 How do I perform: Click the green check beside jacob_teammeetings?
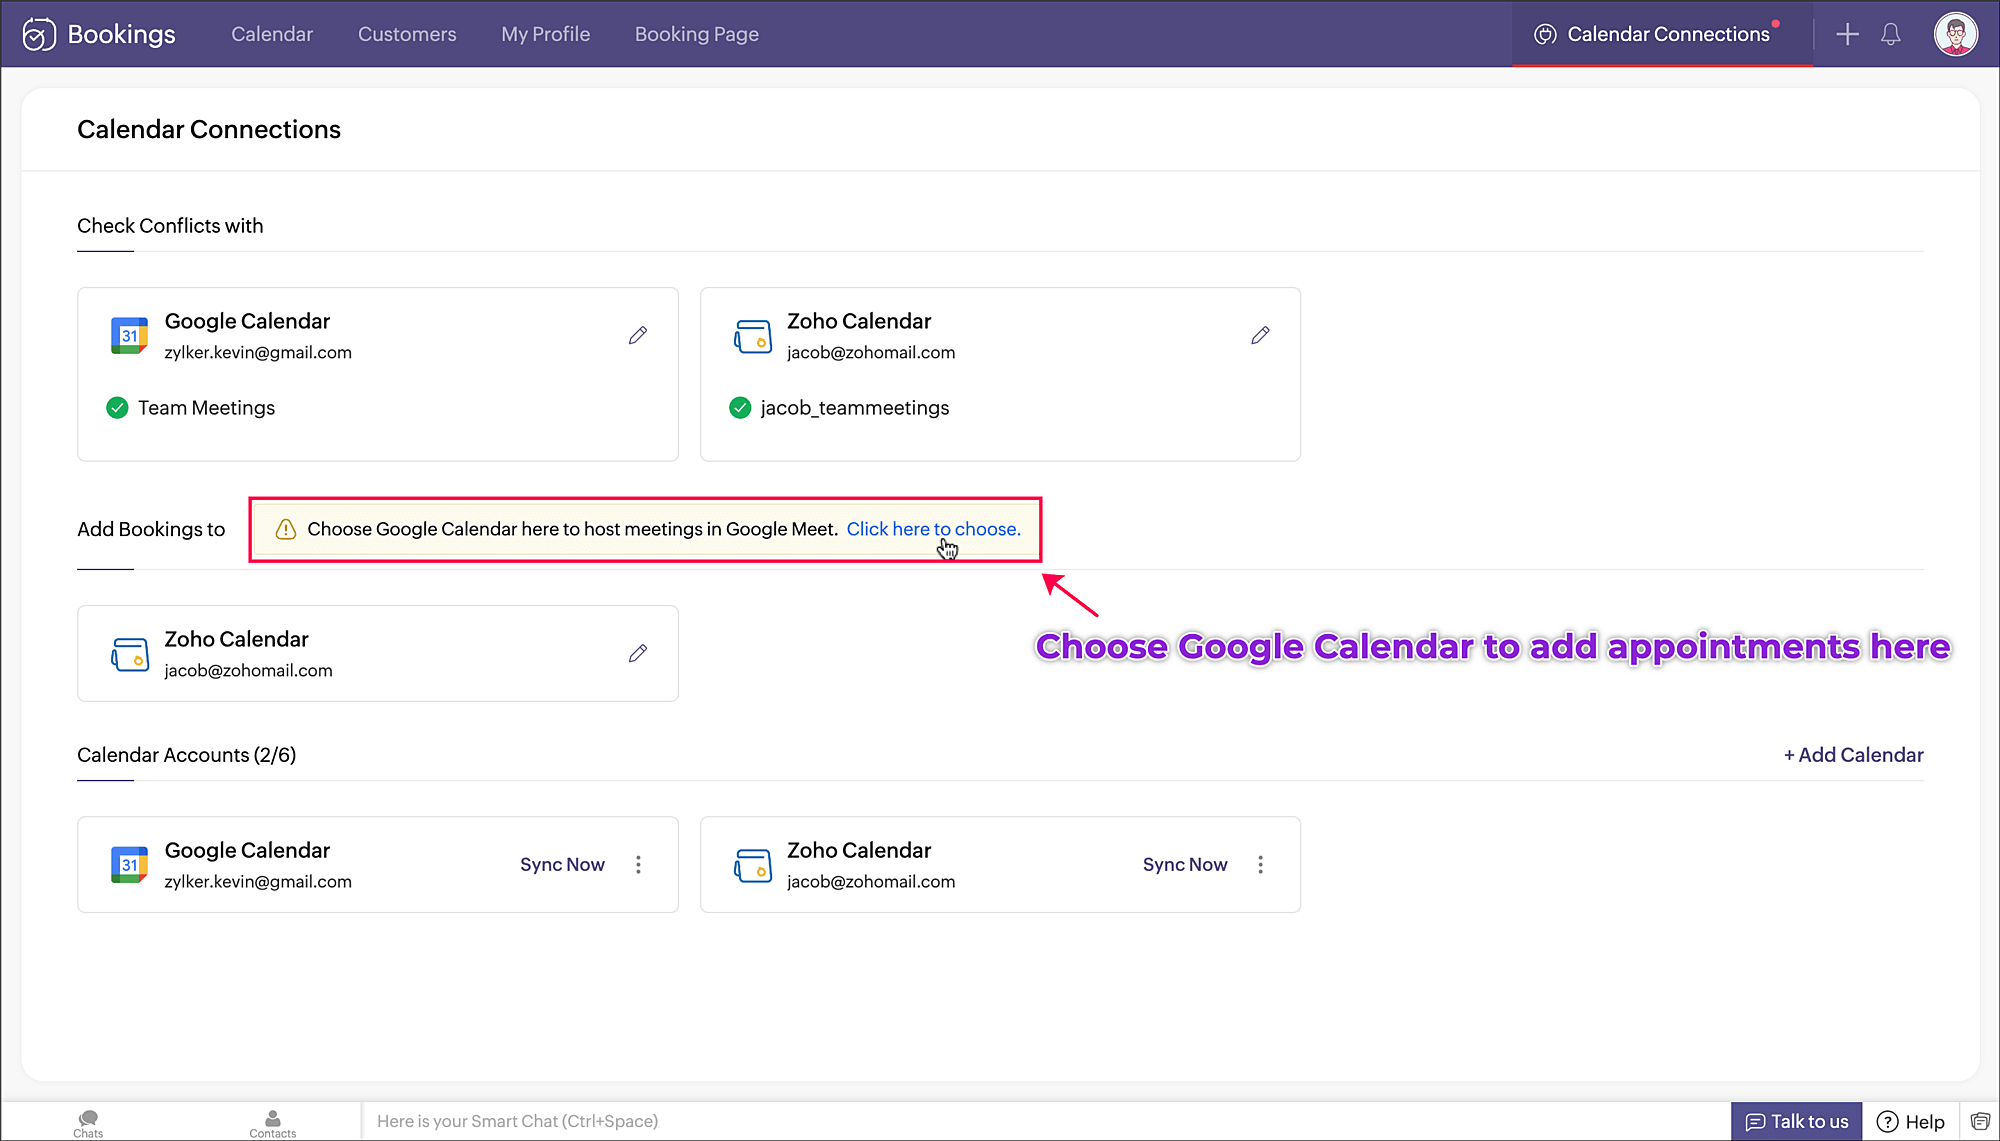pos(740,407)
